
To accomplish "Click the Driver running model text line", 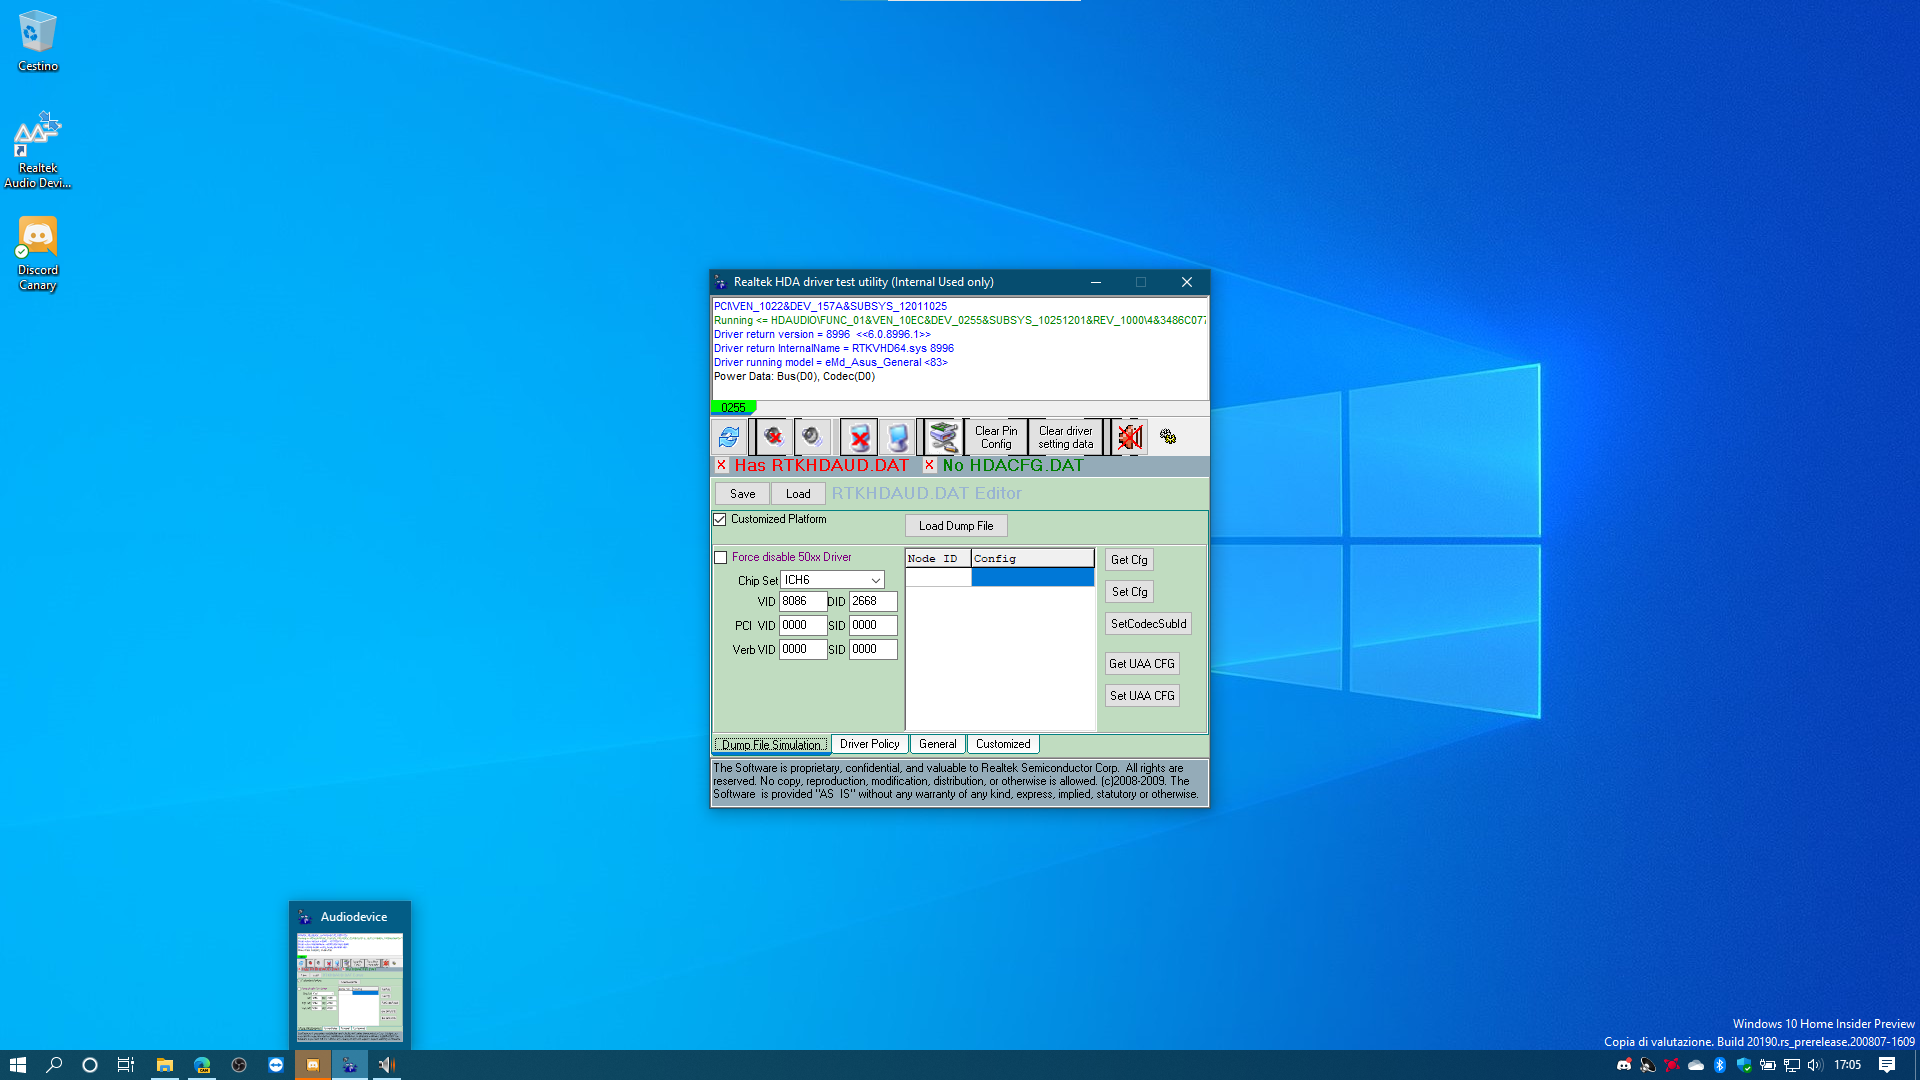I will [830, 363].
